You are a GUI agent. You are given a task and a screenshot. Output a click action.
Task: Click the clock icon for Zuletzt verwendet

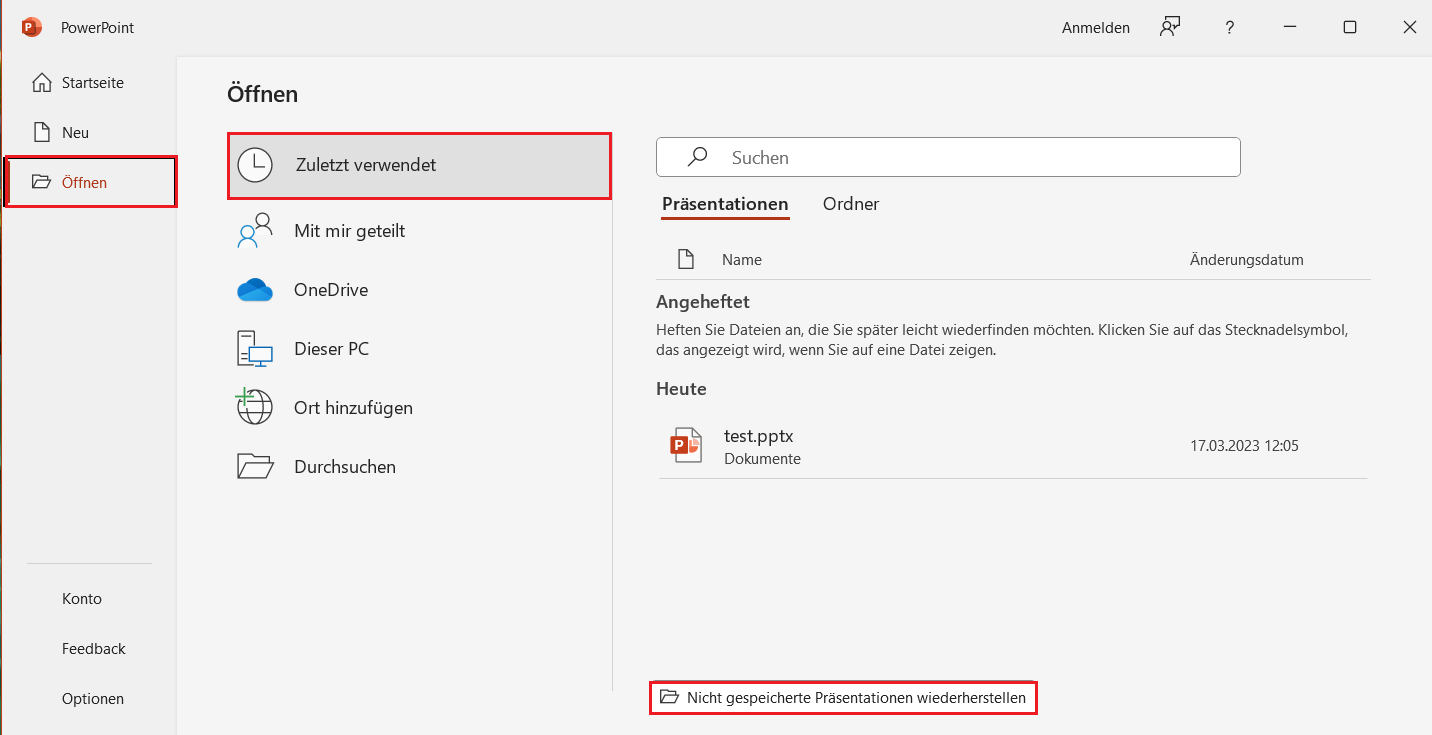pyautogui.click(x=255, y=165)
